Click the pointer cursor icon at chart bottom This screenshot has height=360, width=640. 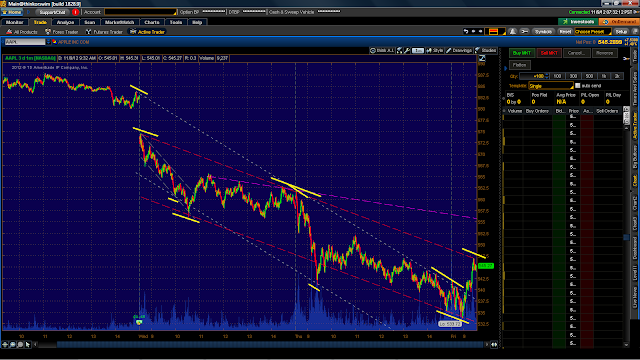tap(28, 345)
